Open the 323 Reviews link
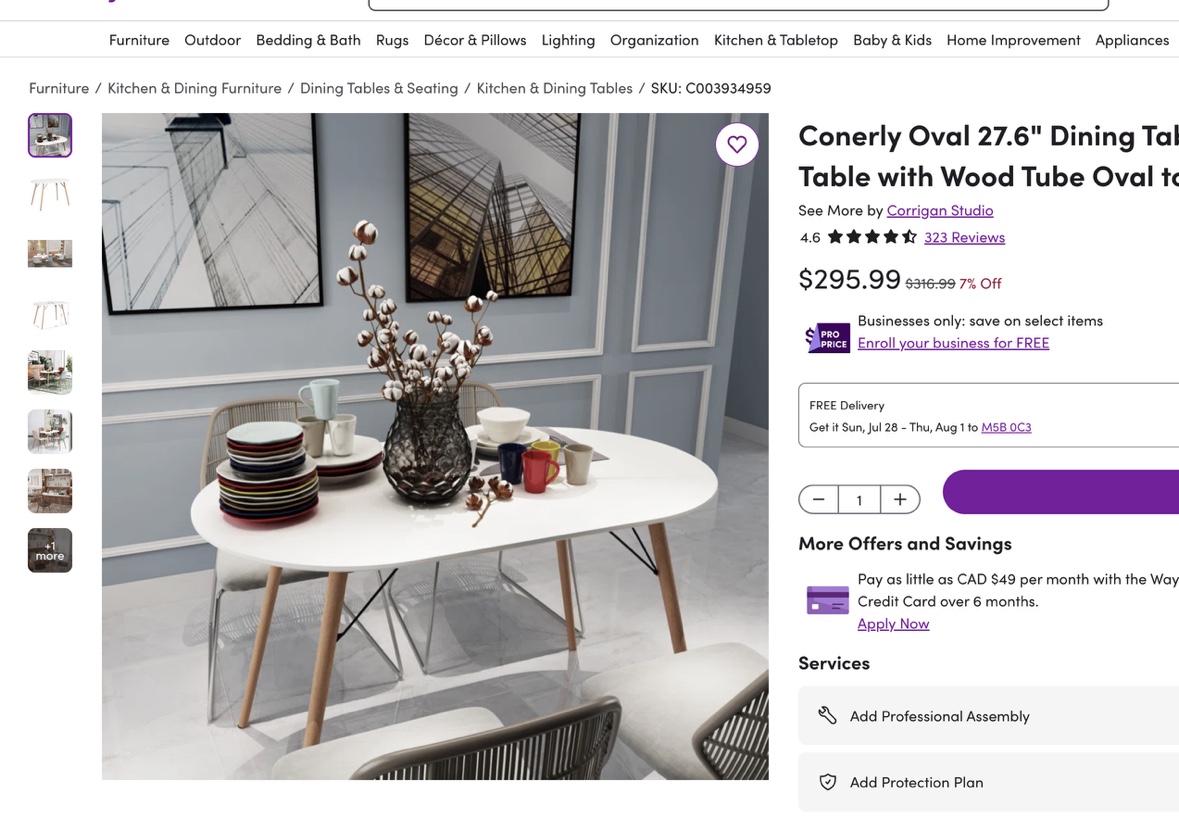The image size is (1179, 819). tap(964, 238)
